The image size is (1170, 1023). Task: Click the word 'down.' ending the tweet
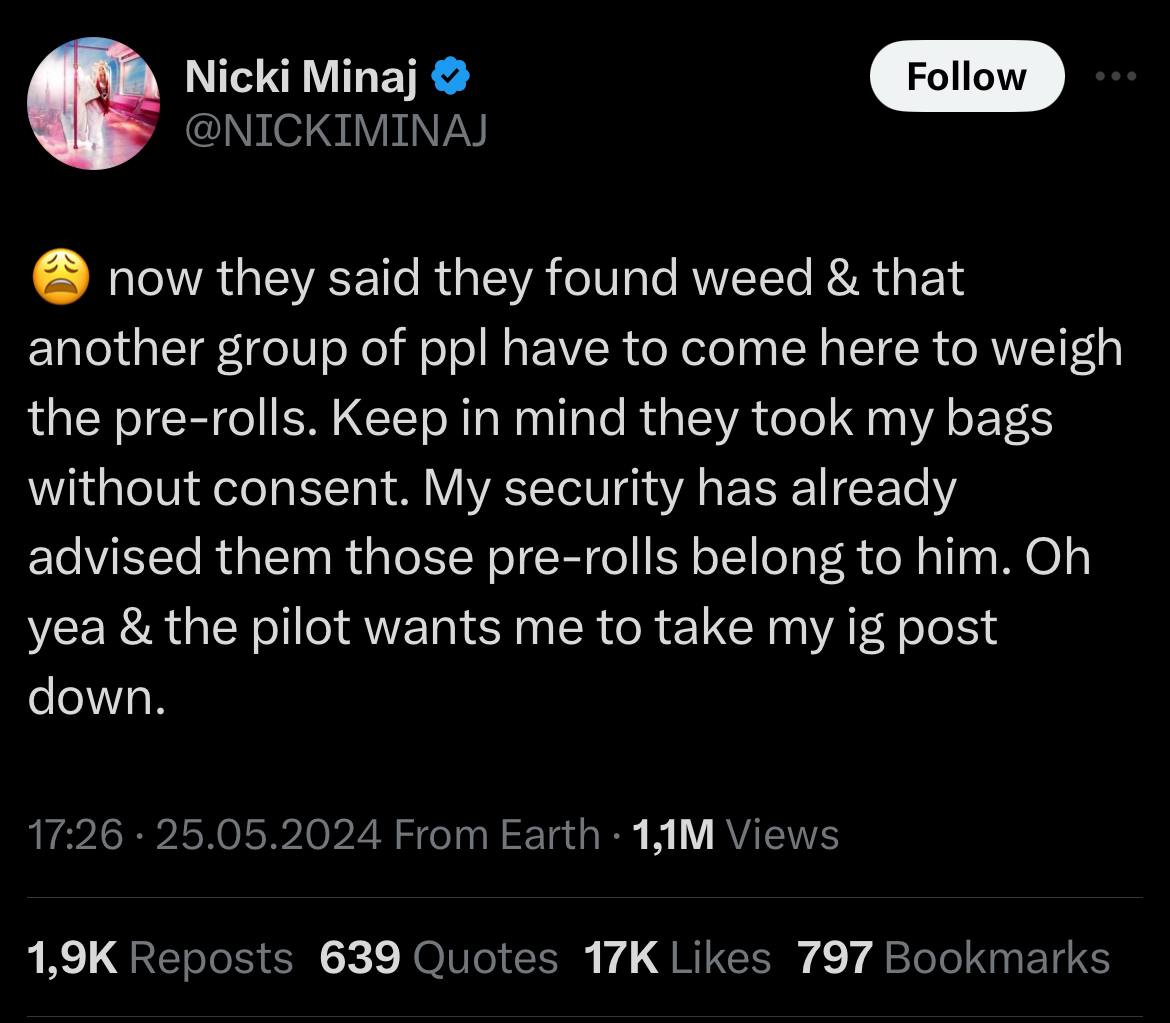95,698
